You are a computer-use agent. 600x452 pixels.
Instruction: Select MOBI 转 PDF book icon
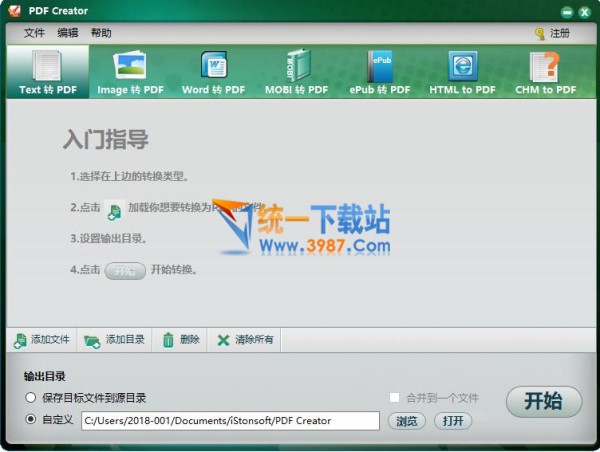[x=296, y=70]
